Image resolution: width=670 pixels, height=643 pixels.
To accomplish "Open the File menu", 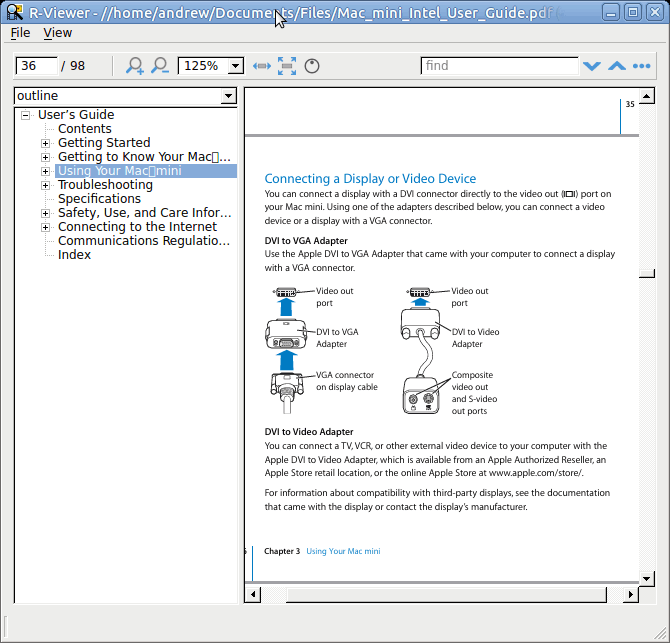I will pos(20,33).
